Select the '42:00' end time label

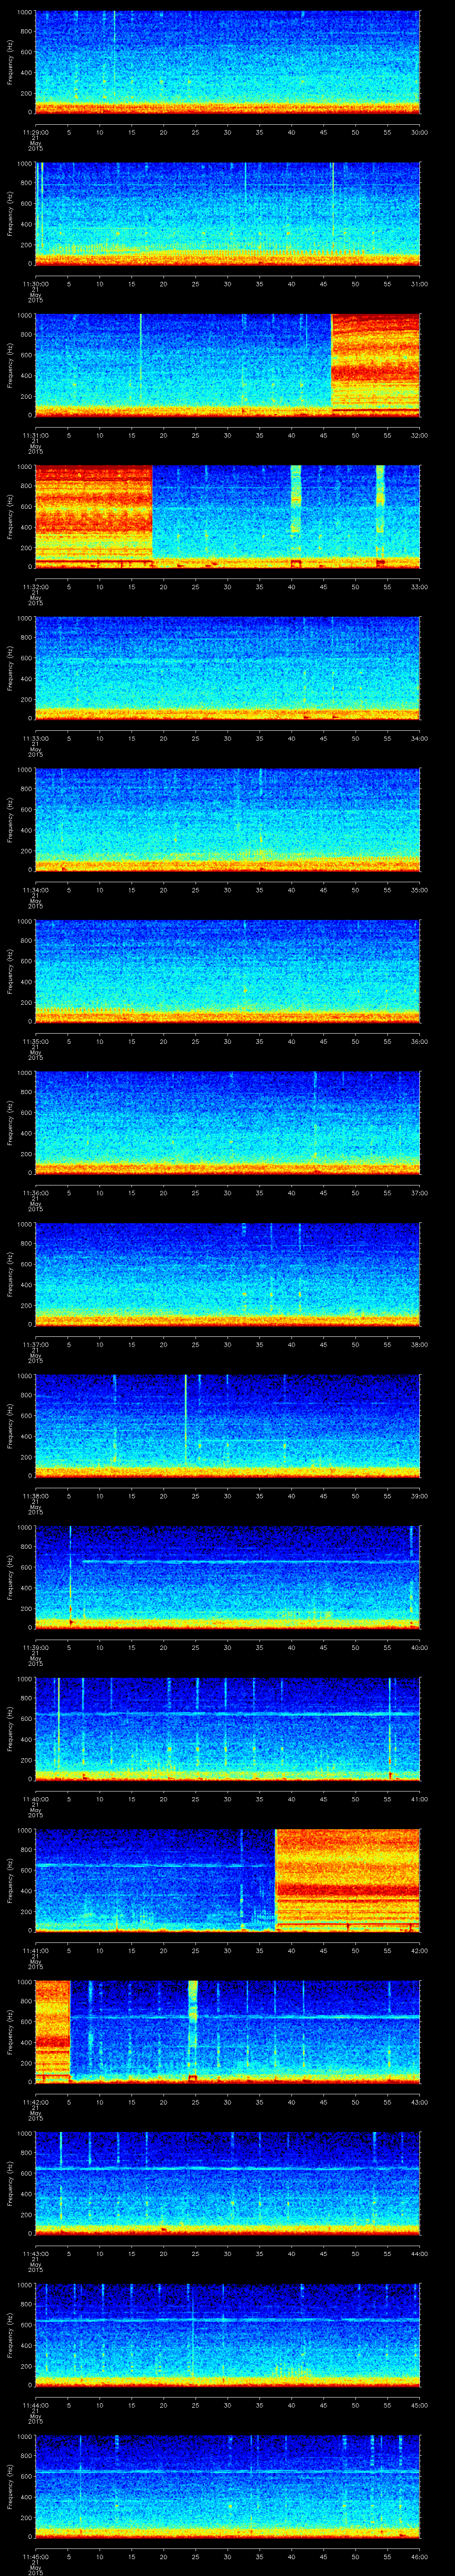[420, 1950]
